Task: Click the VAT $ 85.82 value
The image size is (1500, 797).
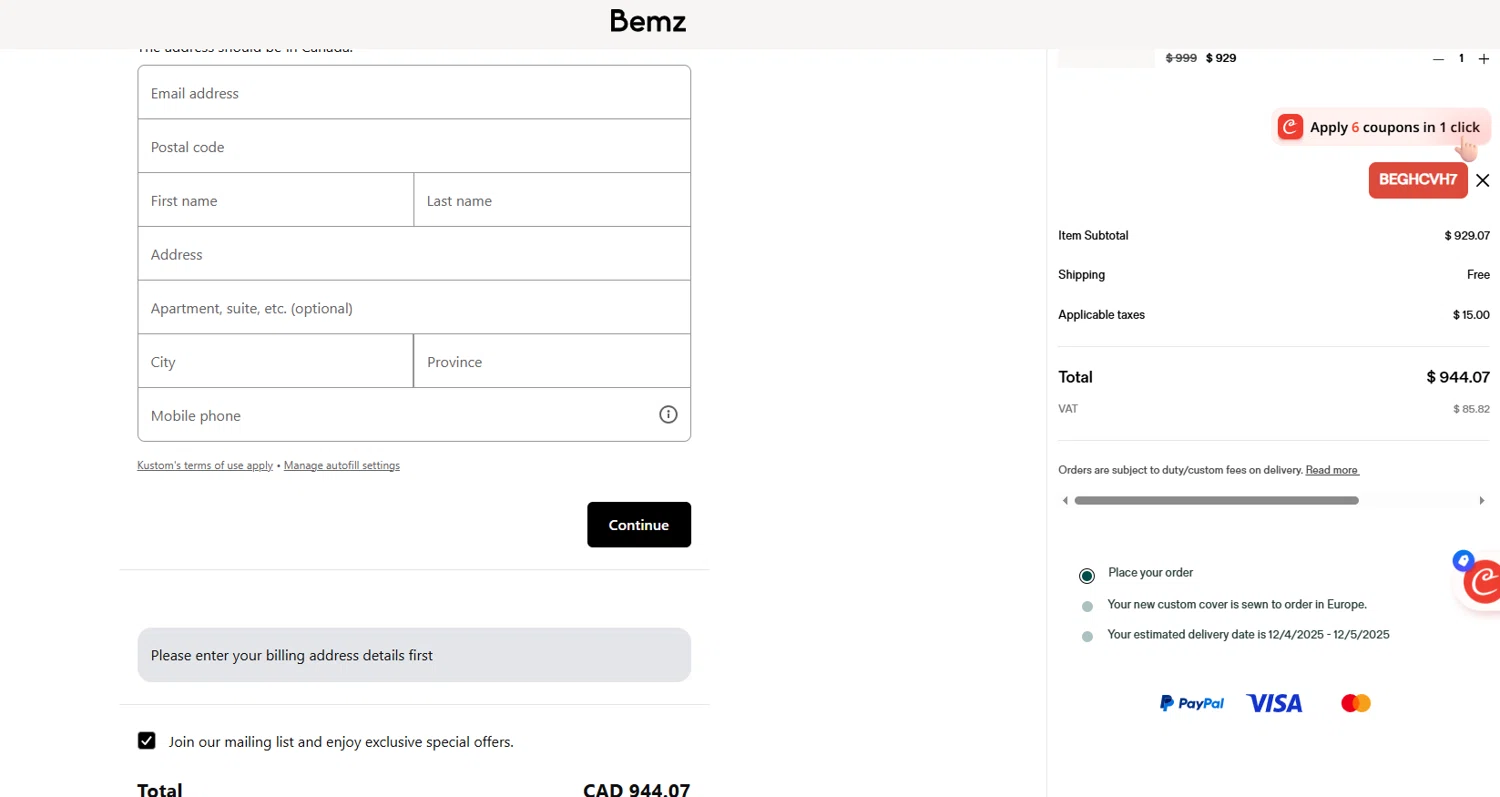Action: [x=1471, y=409]
